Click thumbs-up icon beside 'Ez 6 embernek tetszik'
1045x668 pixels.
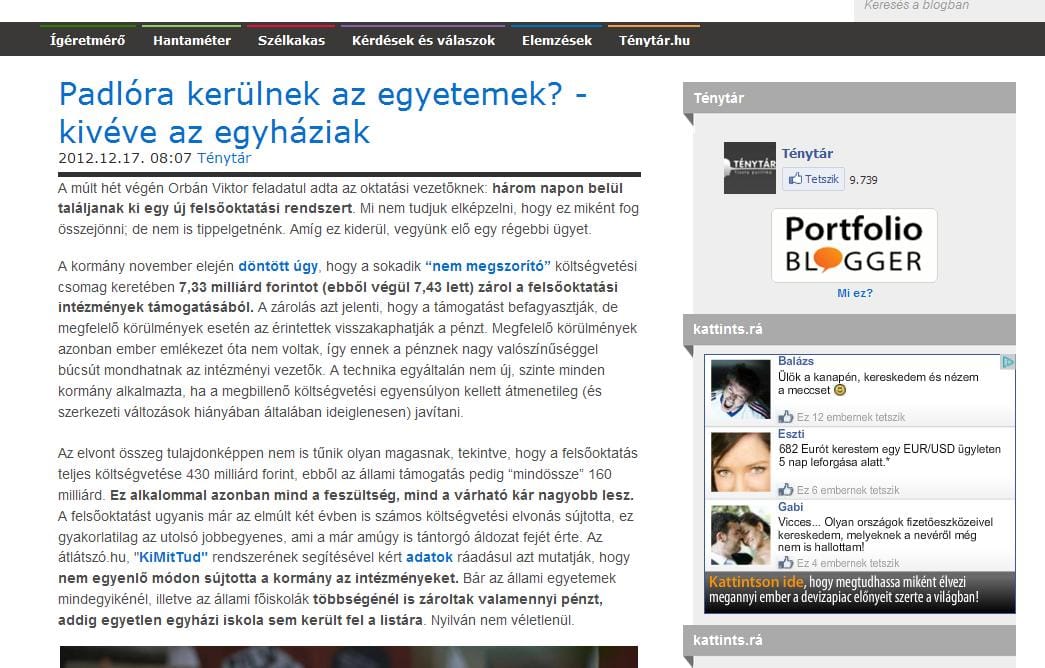pos(786,490)
